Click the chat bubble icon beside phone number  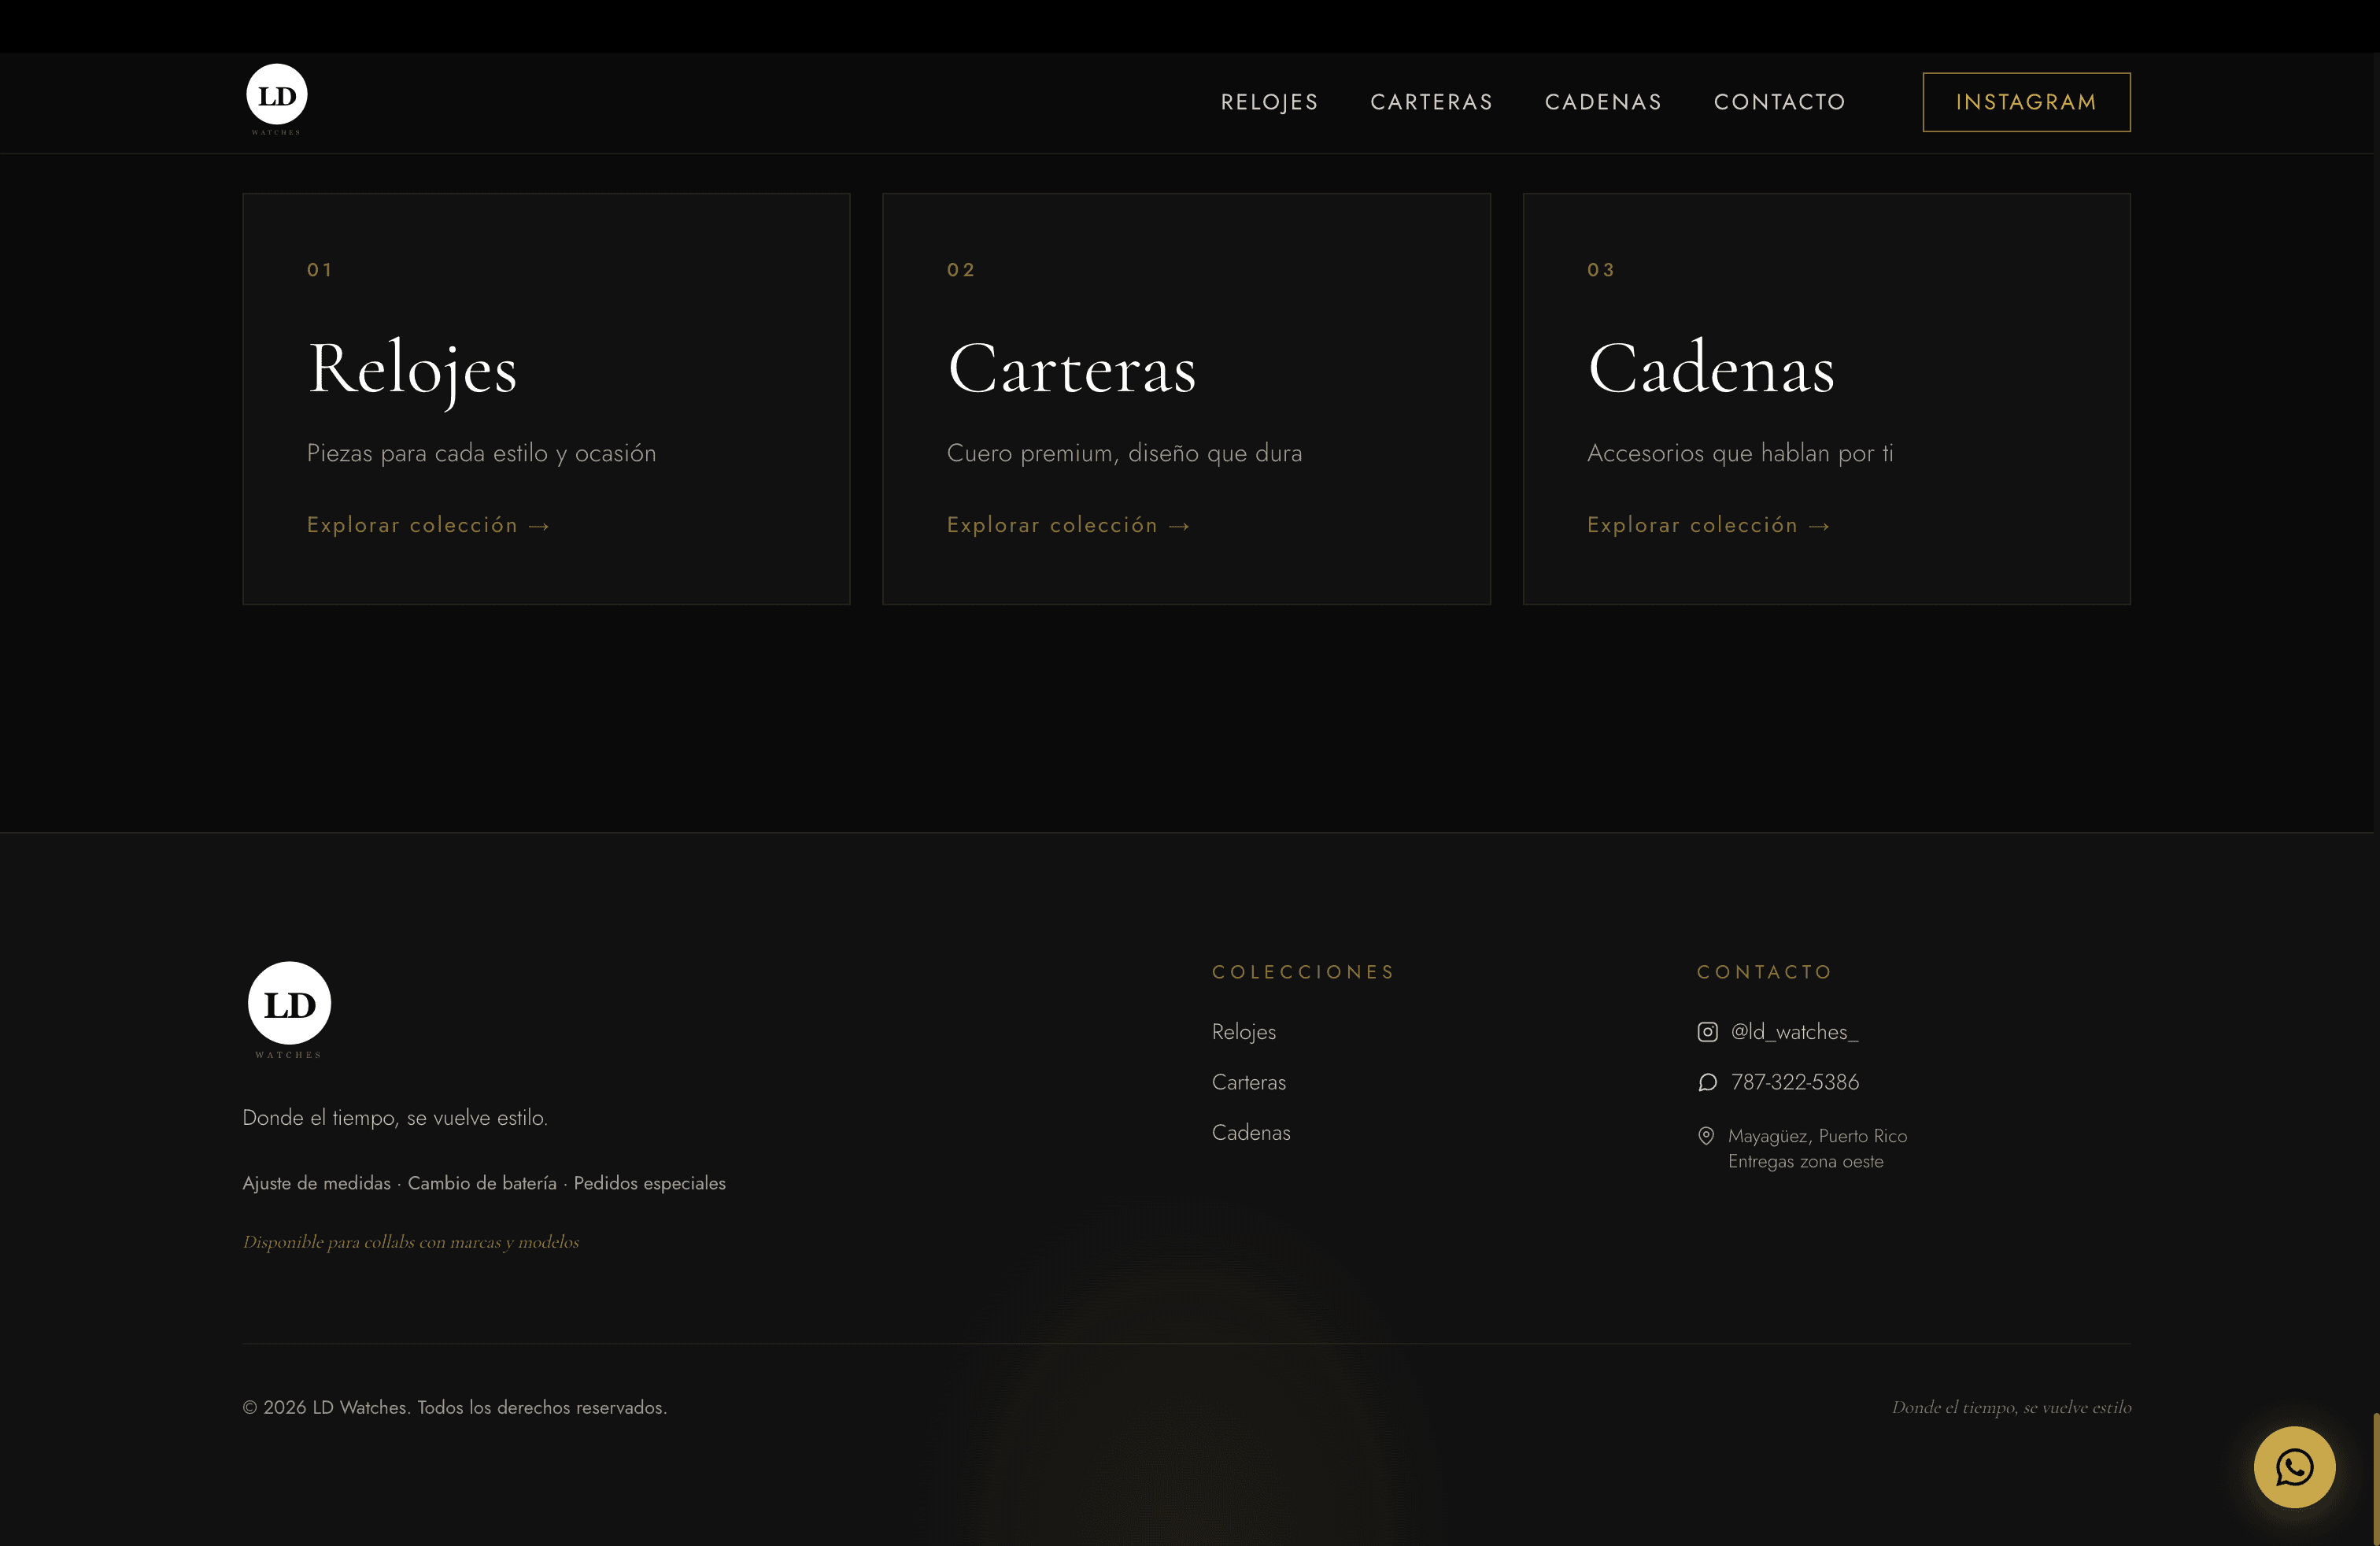click(x=1707, y=1082)
